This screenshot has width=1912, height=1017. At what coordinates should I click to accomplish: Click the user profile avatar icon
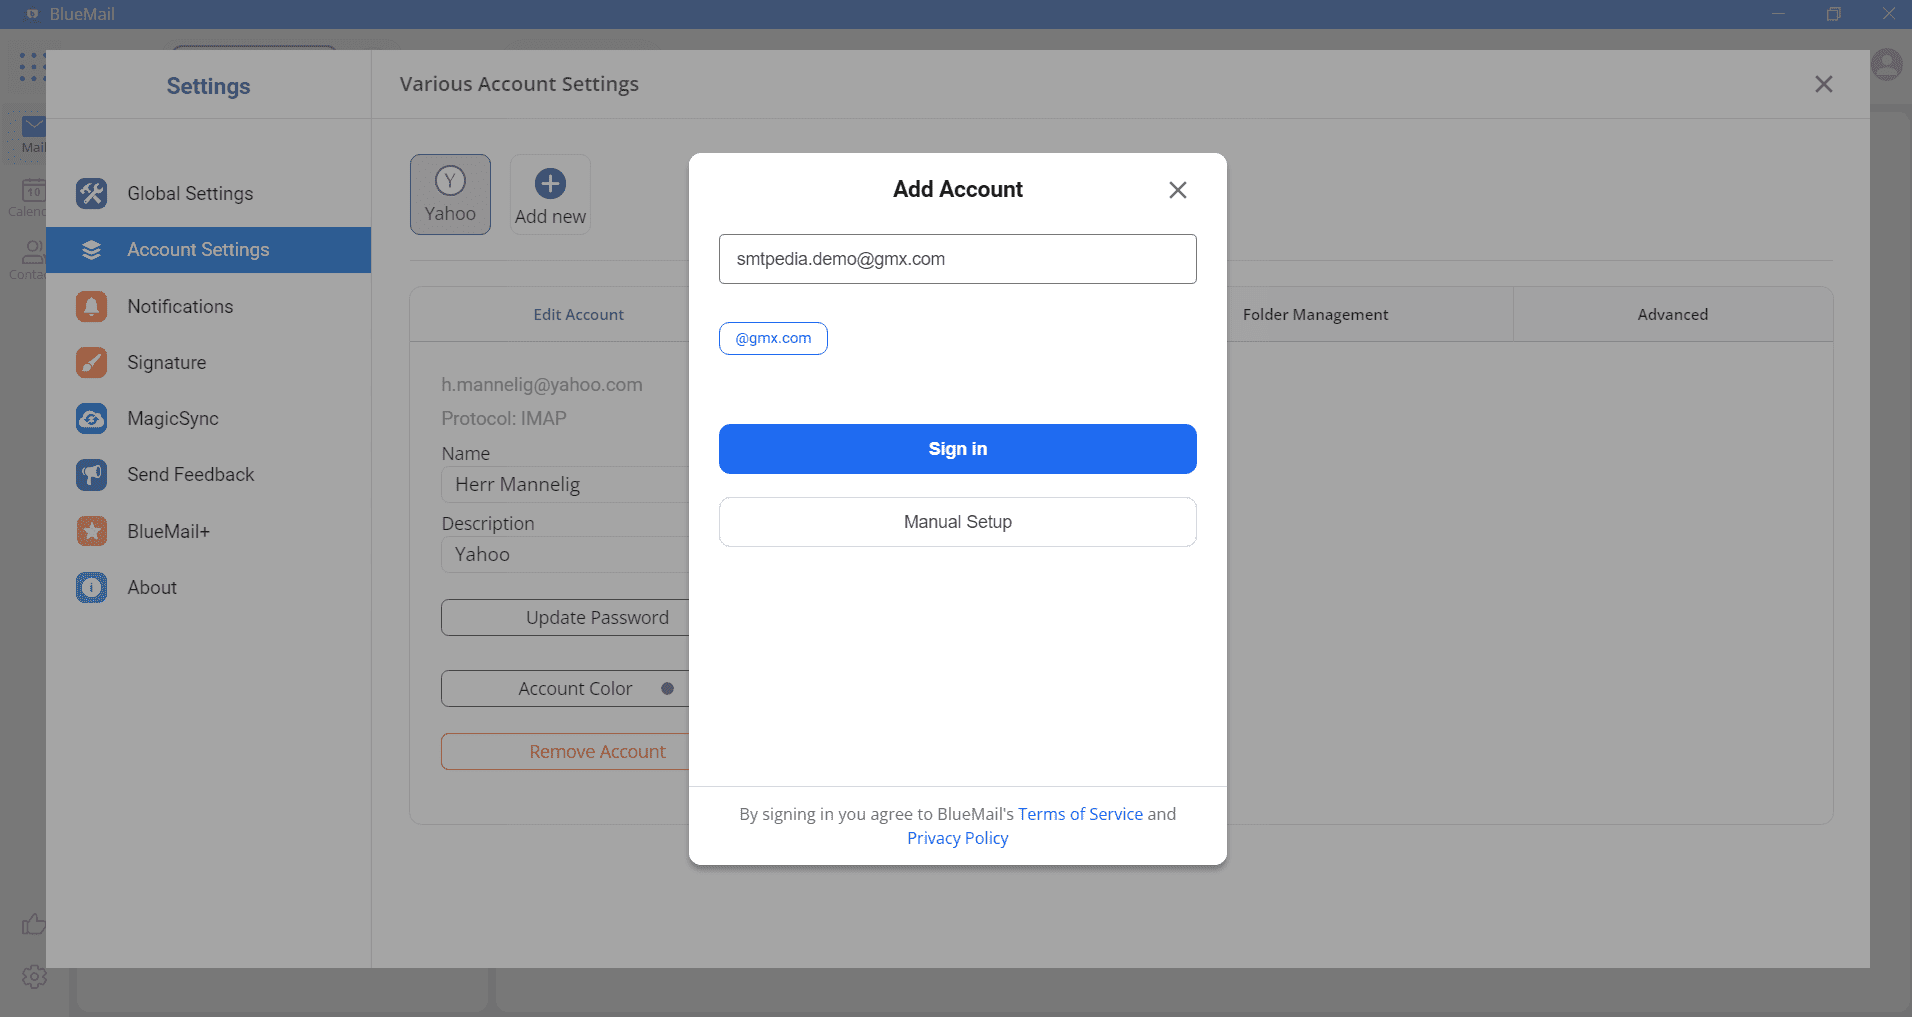click(x=1887, y=65)
